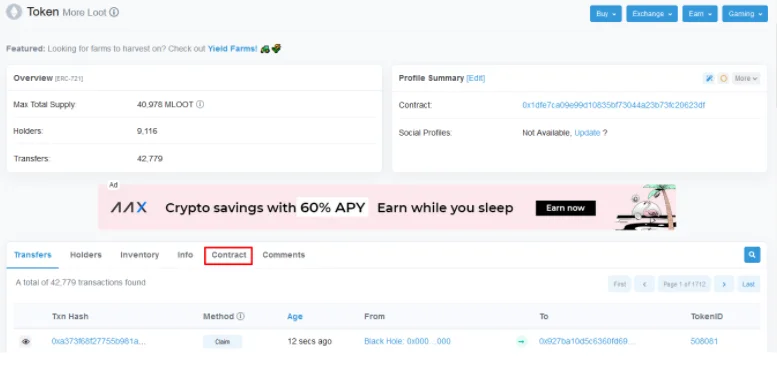The image size is (777, 383).
Task: Click the green arrow icon in the transfer row
Action: click(x=521, y=341)
